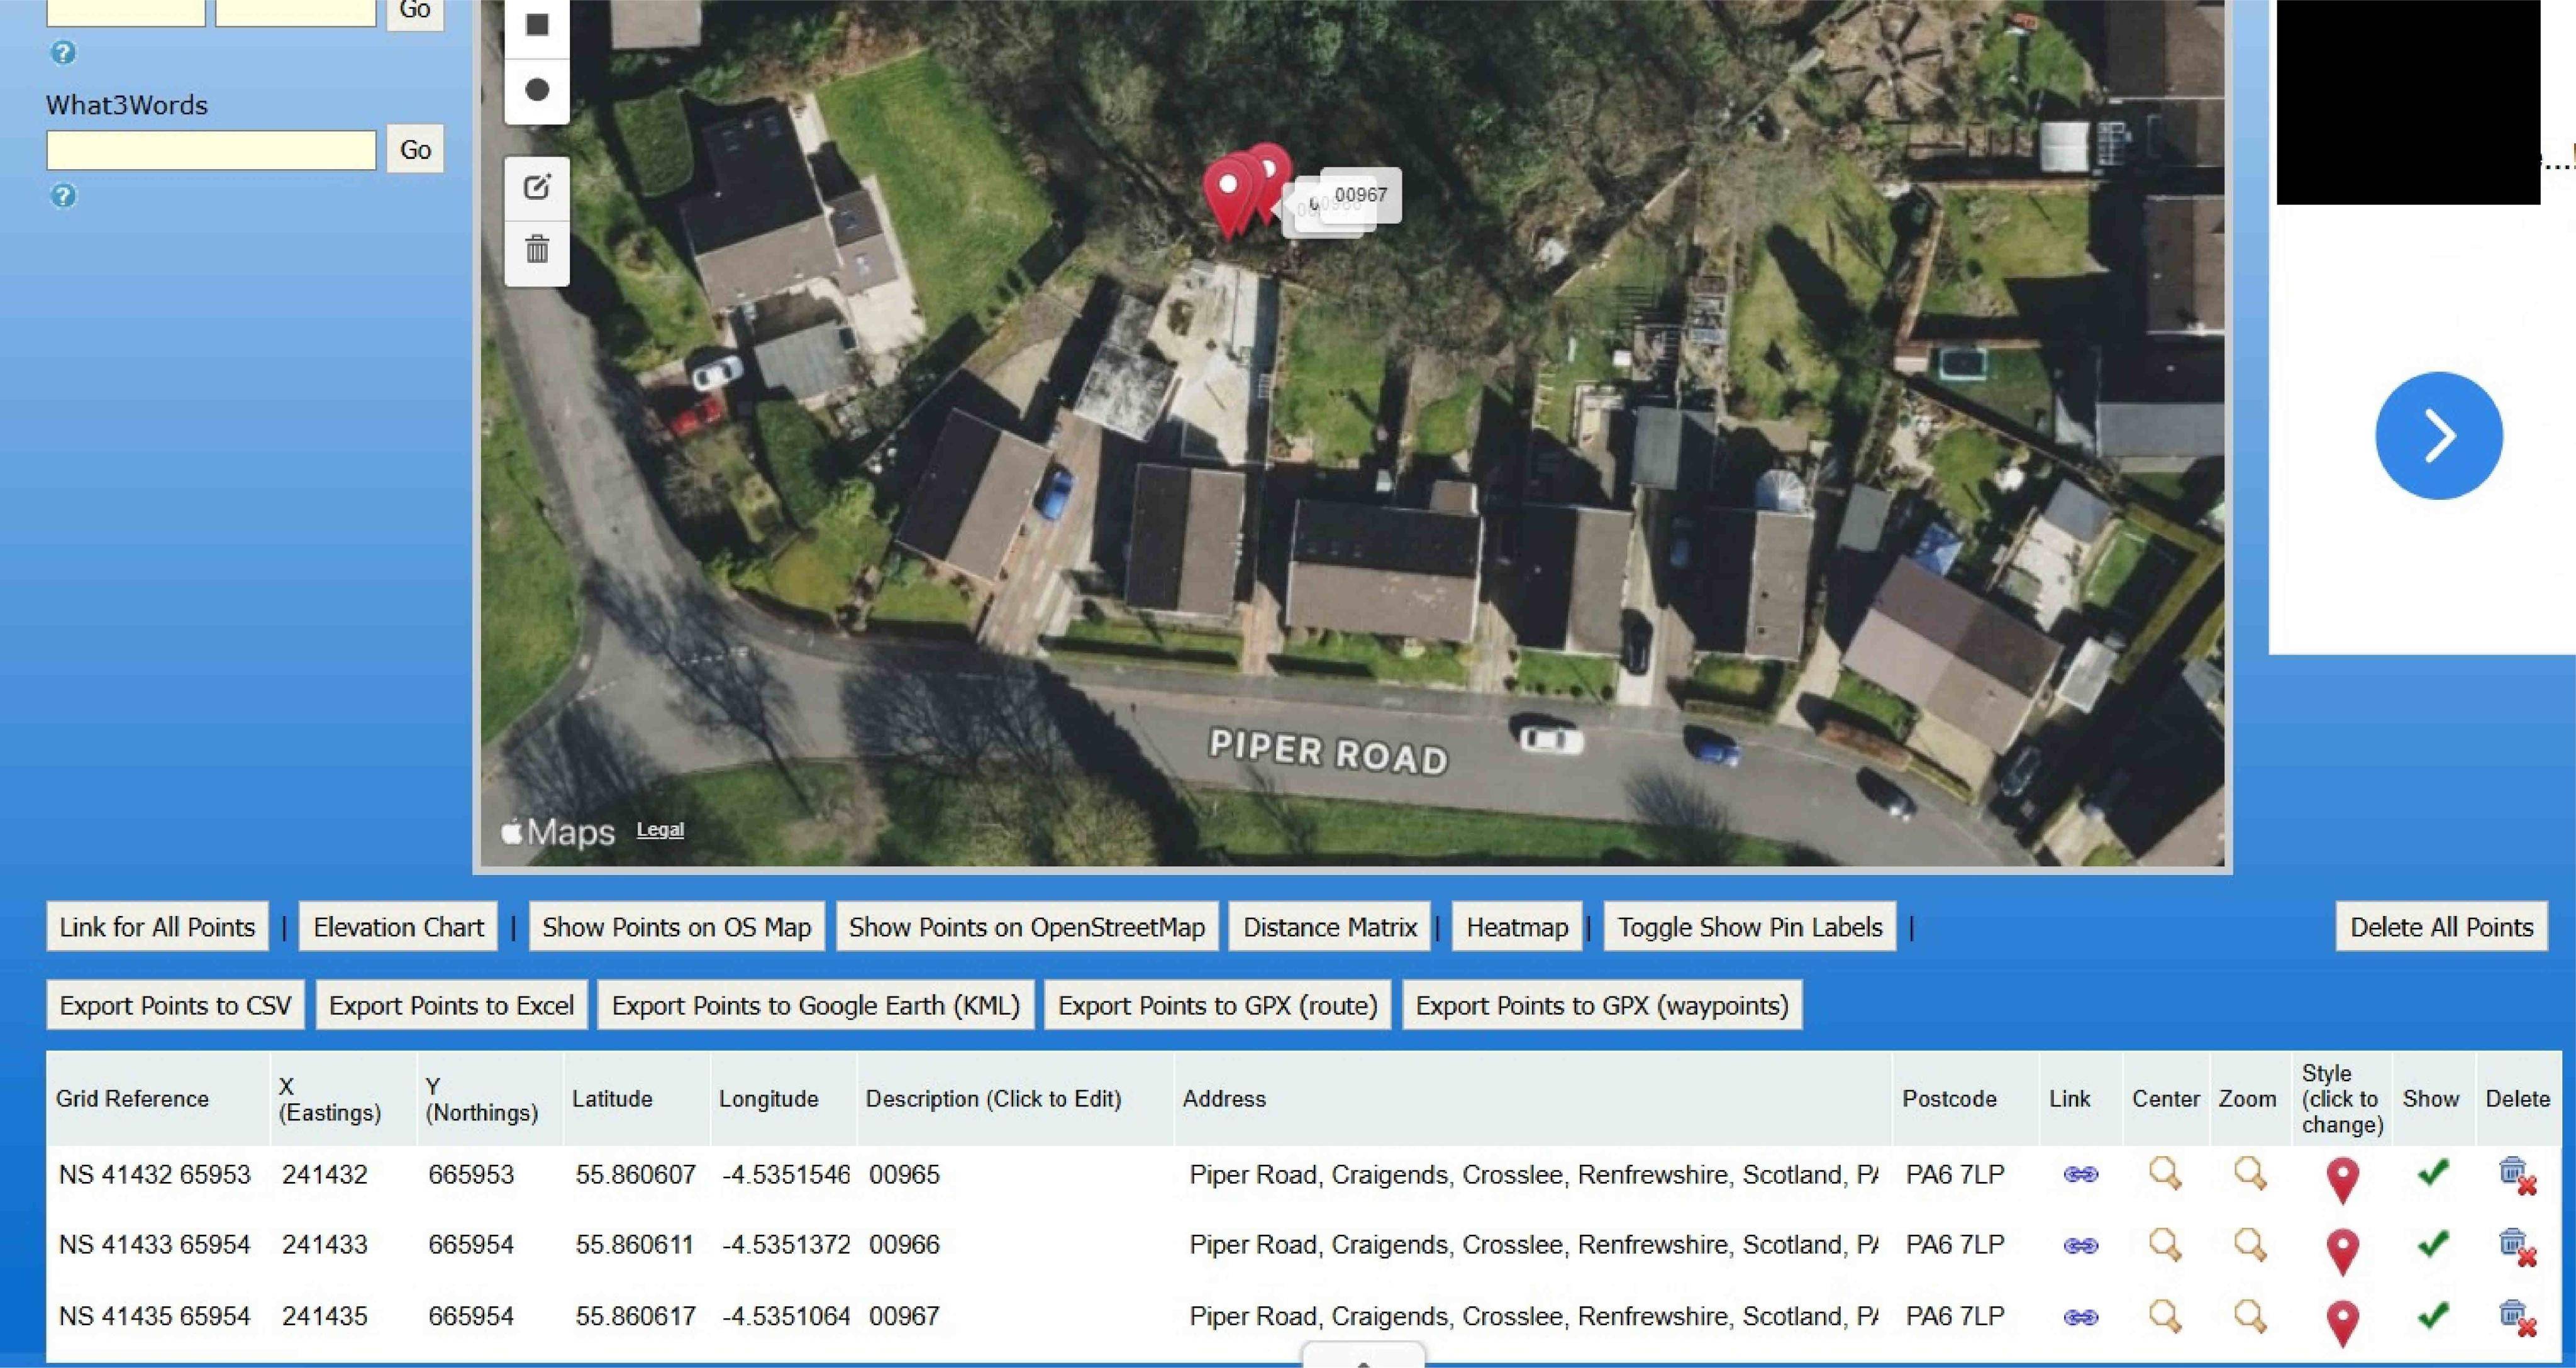Export Points to Excel
Screen dimensions: 2576x1368
click(x=451, y=1005)
